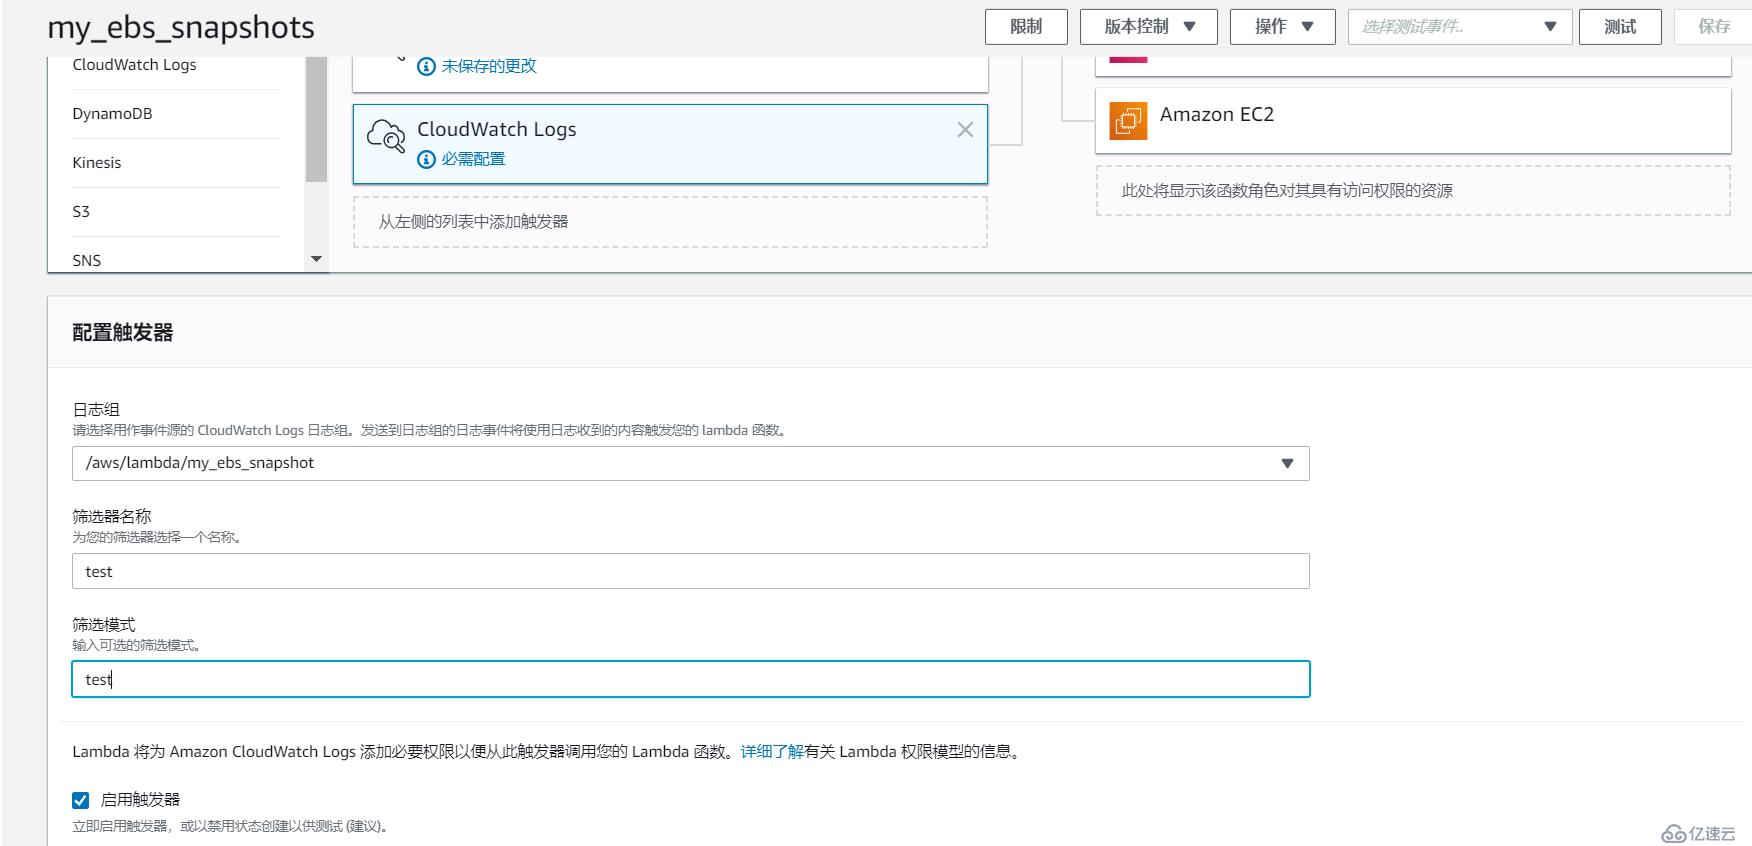
Task: Click the 测试 test button
Action: [x=1620, y=27]
